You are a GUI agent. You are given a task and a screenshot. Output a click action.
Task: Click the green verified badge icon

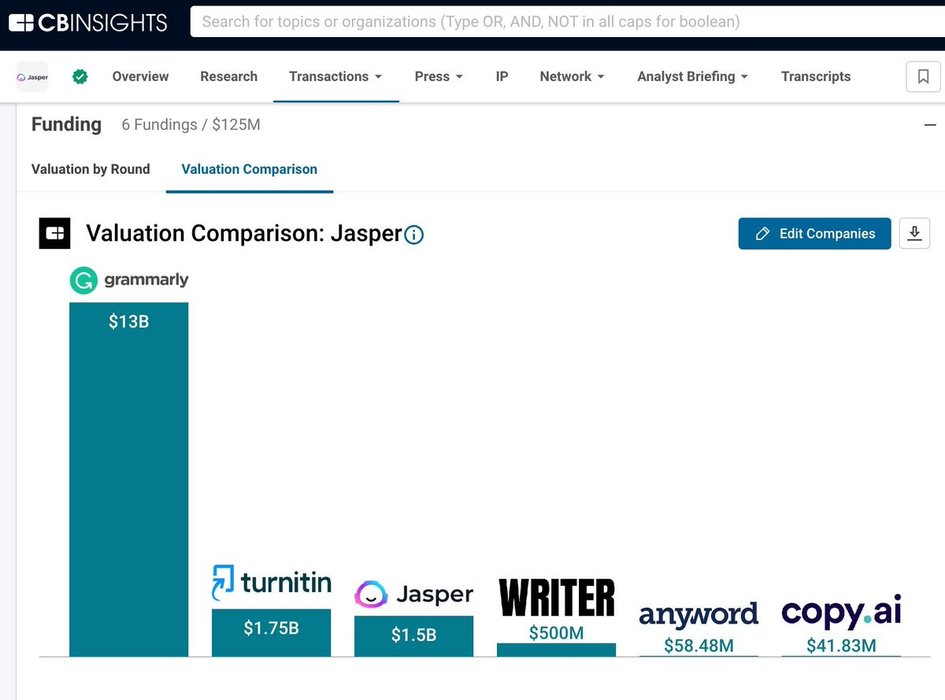pyautogui.click(x=80, y=77)
